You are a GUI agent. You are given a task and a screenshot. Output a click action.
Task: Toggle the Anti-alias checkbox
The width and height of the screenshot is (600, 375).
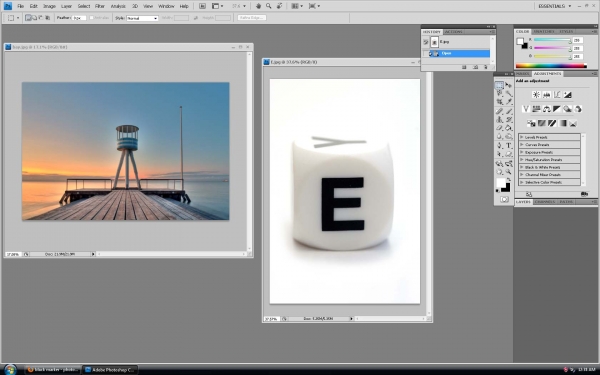point(91,18)
